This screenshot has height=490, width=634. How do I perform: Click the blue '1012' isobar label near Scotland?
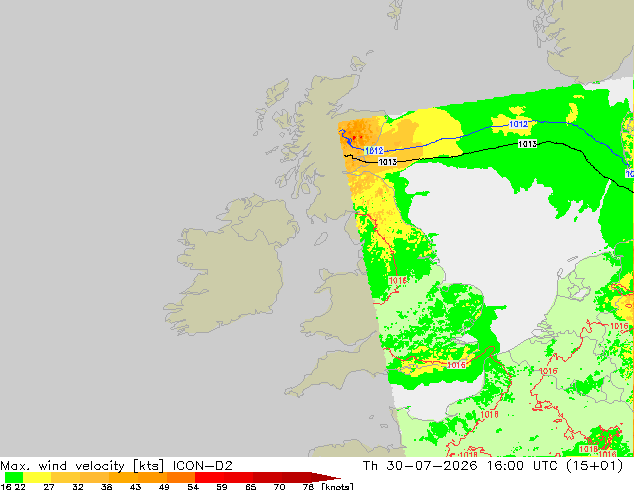(x=374, y=151)
